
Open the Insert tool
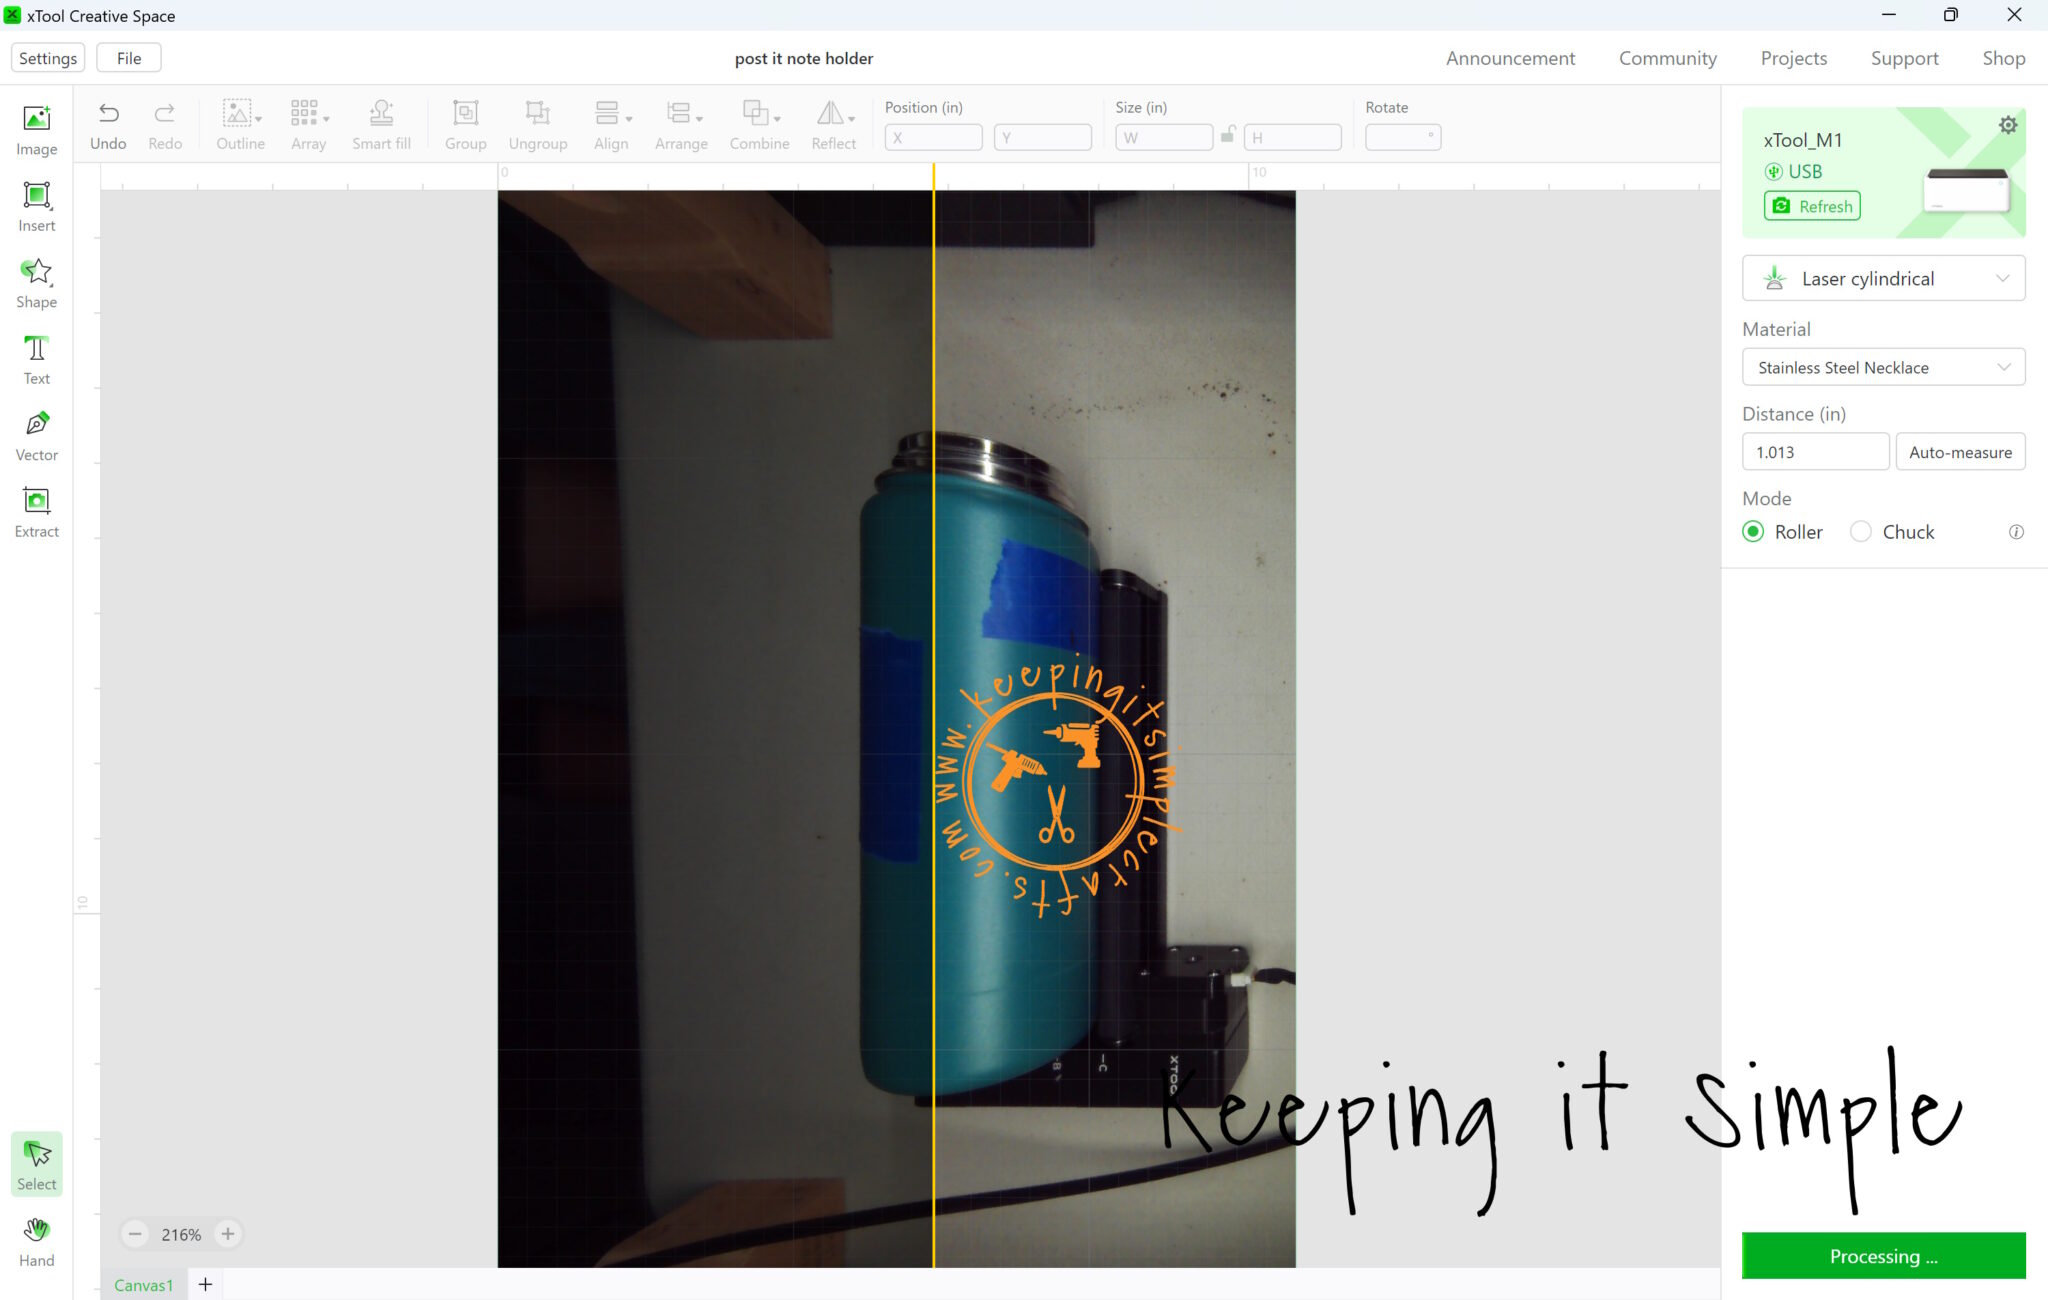tap(37, 207)
